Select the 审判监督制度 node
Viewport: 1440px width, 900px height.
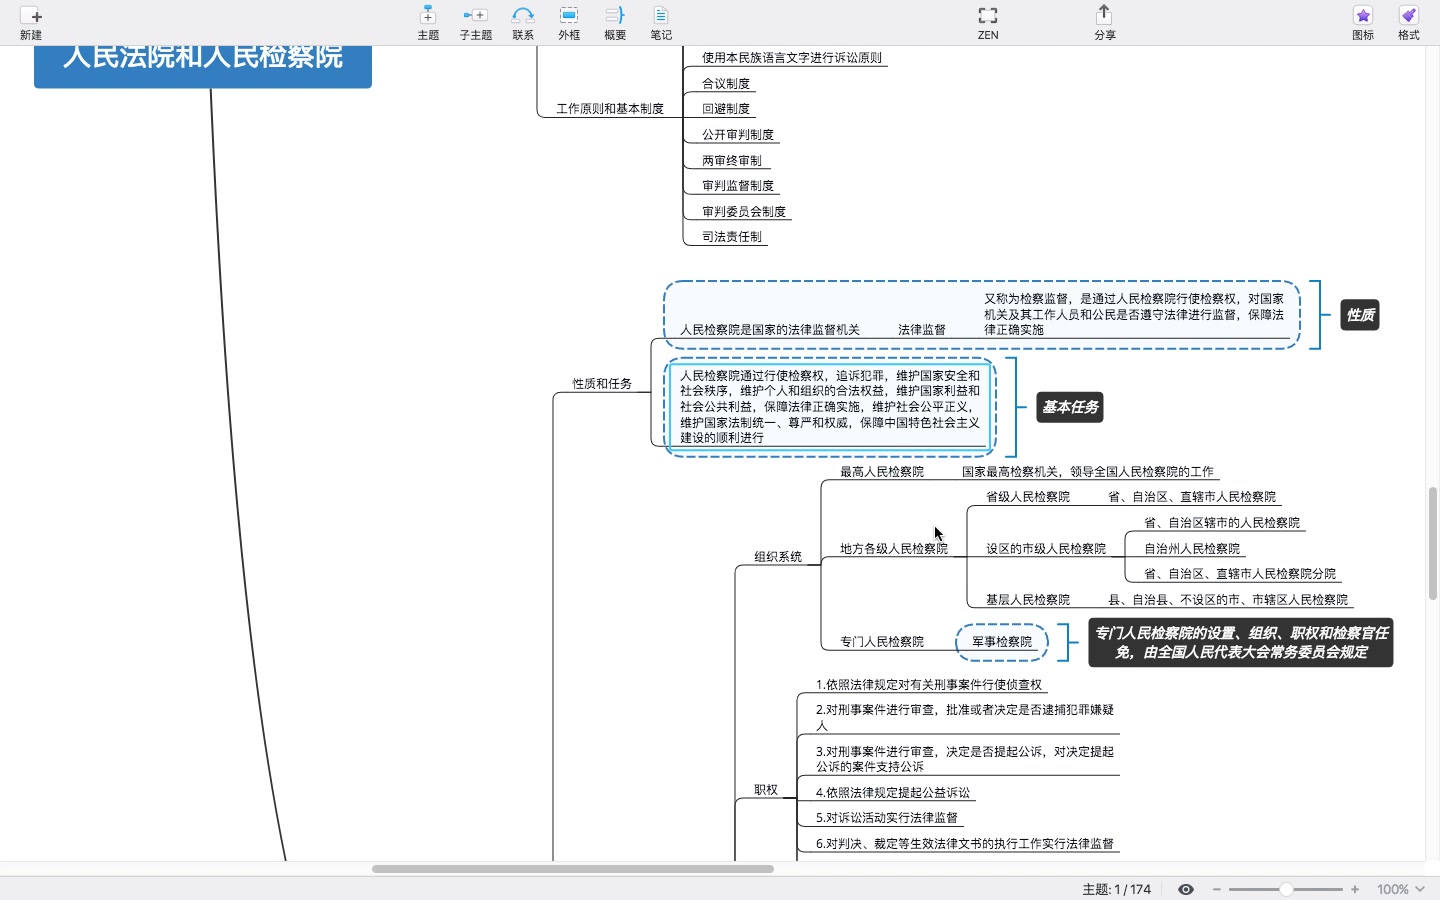click(x=738, y=186)
